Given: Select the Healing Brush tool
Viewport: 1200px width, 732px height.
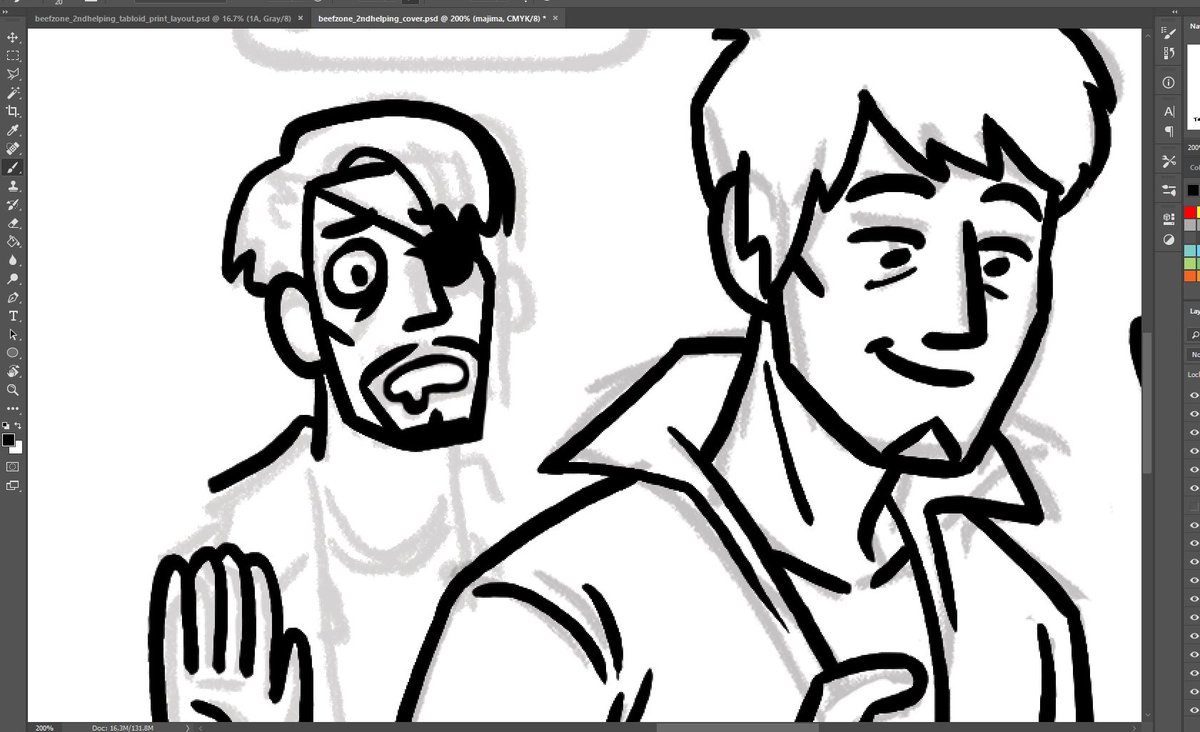Looking at the screenshot, I should coord(13,149).
